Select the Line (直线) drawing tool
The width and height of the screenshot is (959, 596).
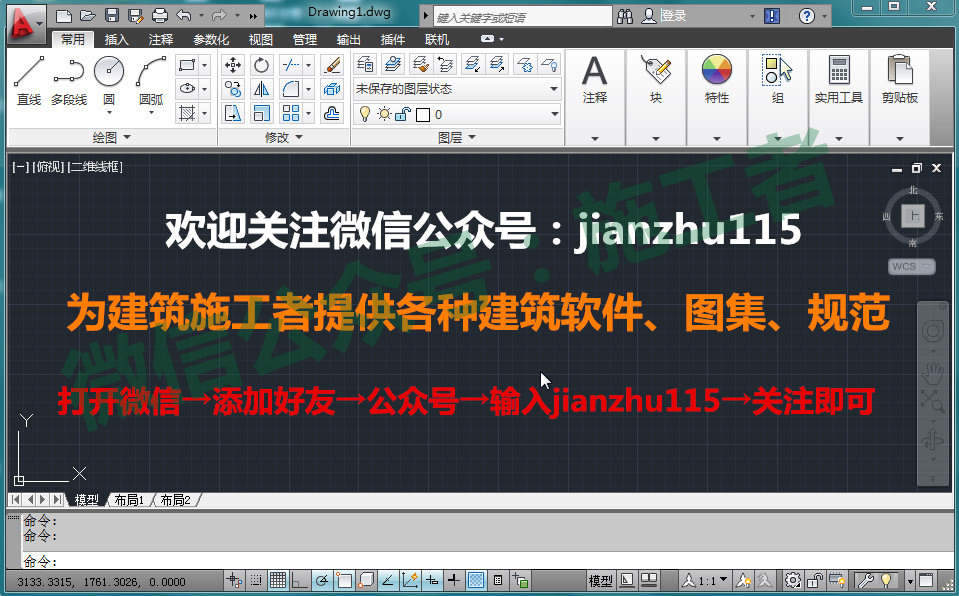point(29,80)
